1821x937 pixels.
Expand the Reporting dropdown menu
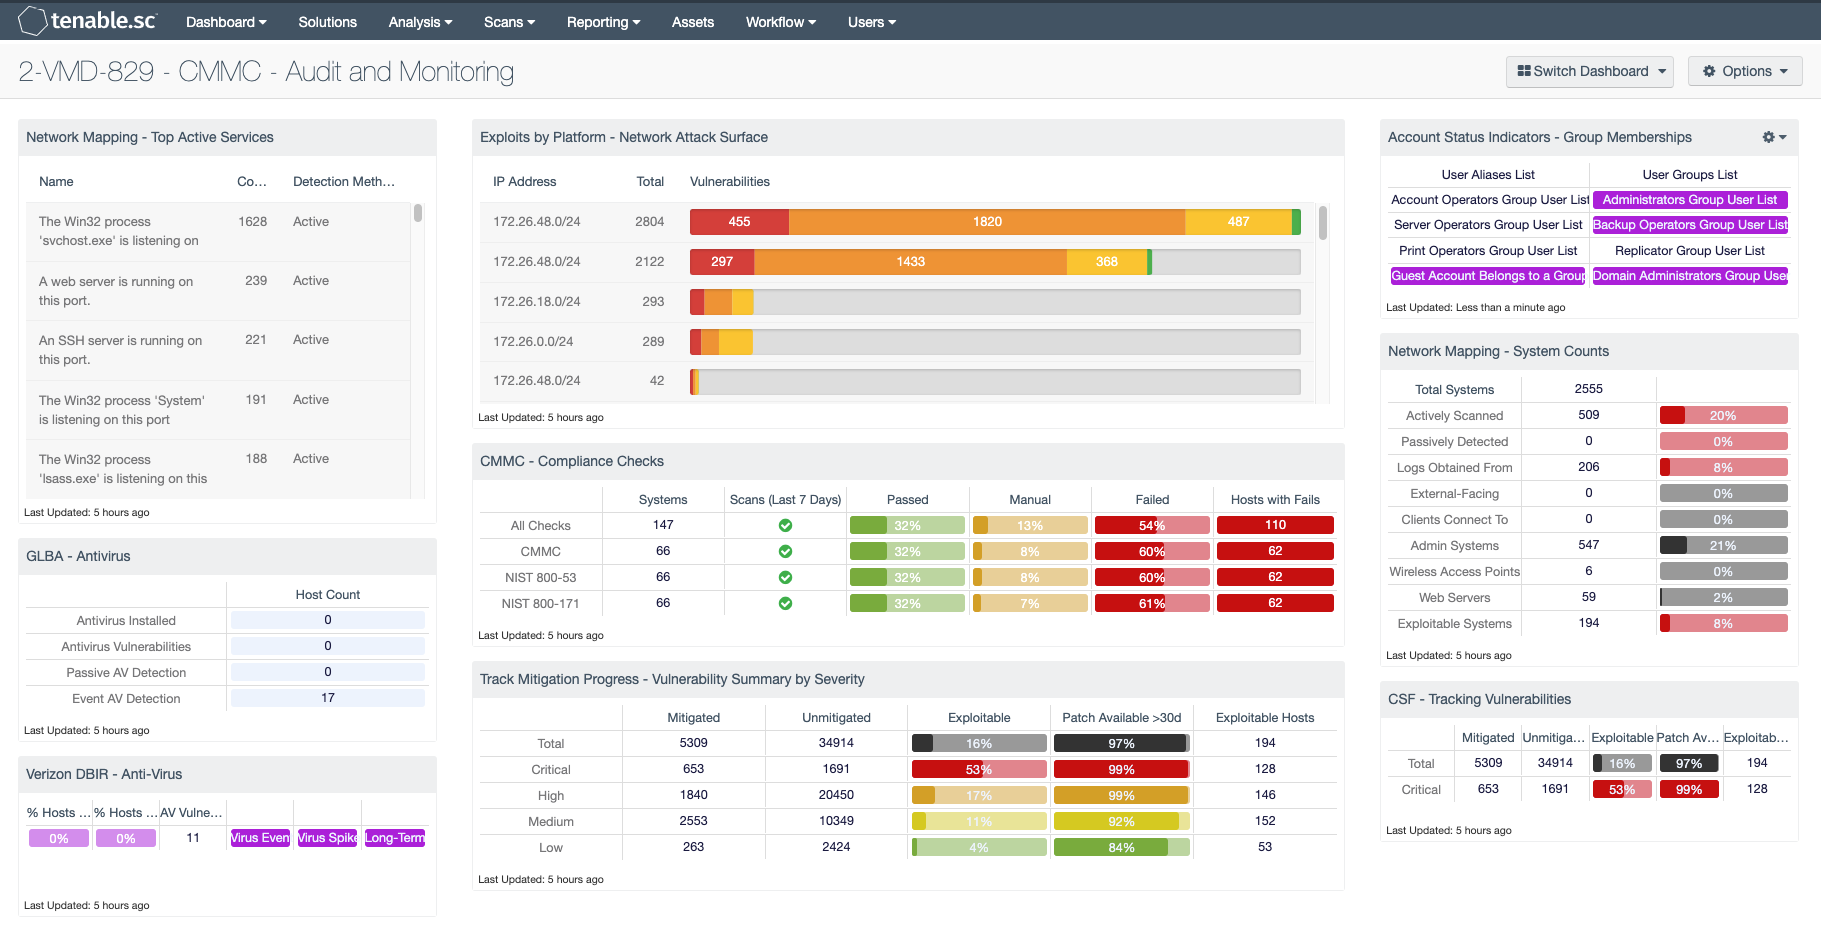coord(603,22)
